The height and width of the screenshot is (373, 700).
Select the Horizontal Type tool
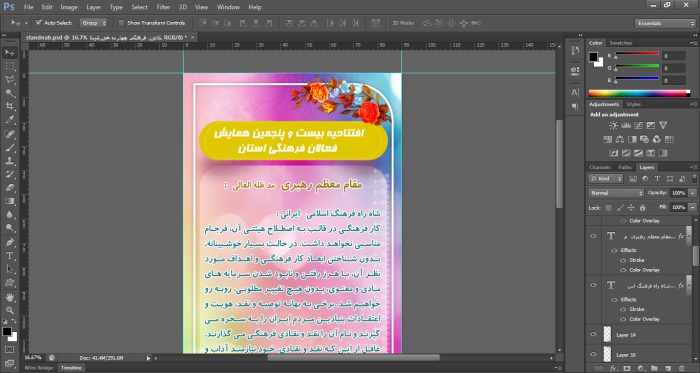(9, 256)
